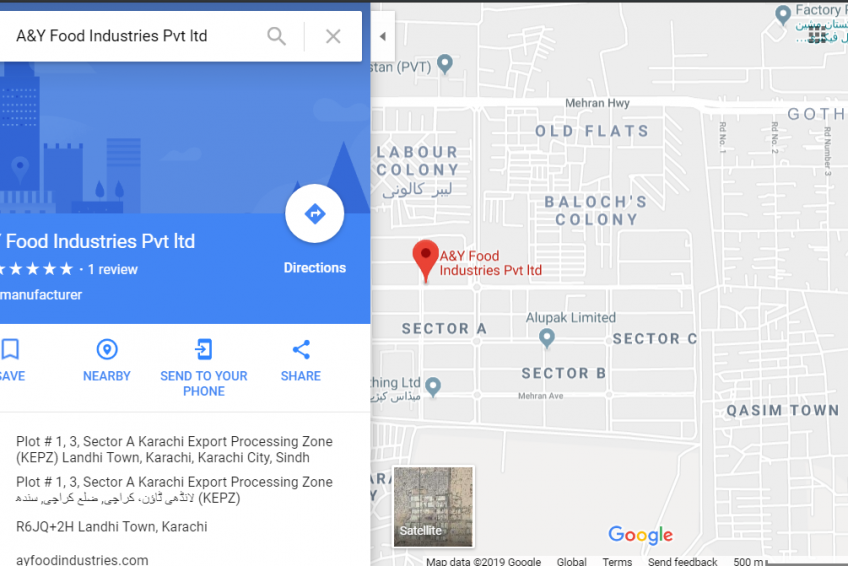Open Directions with the blue arrow button
This screenshot has height=566, width=848.
tap(315, 214)
